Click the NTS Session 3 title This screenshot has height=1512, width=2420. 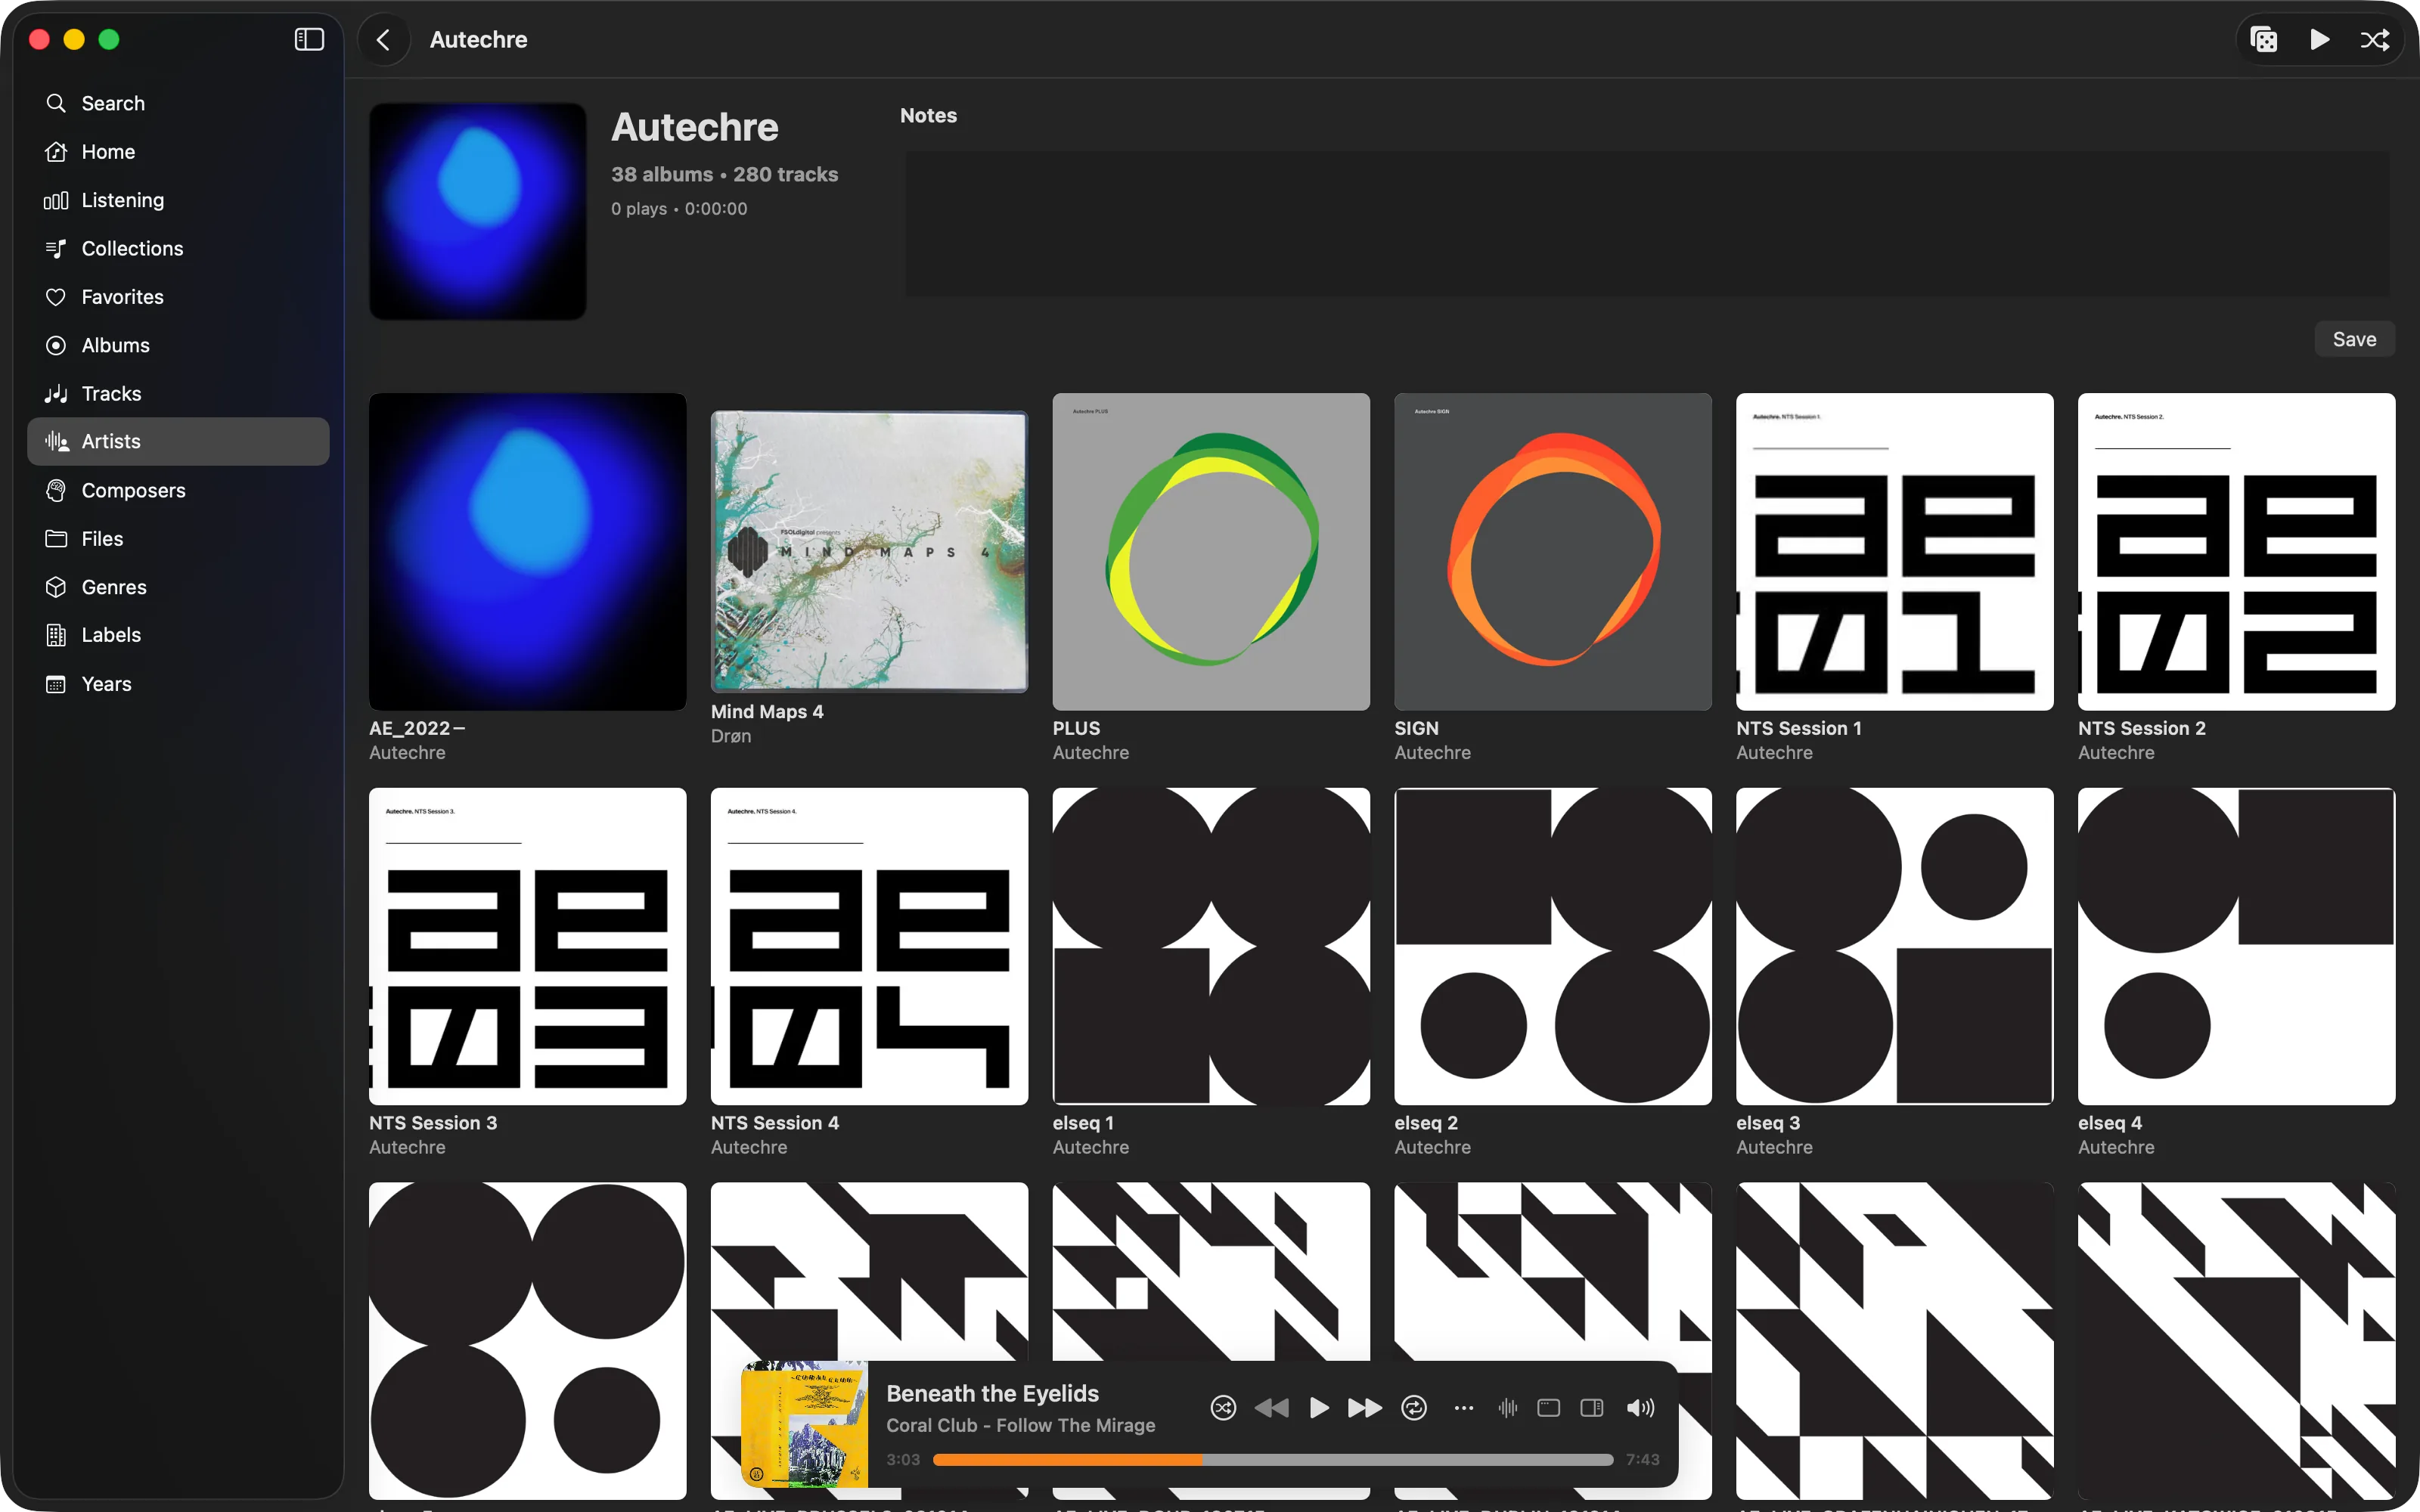[x=433, y=1123]
